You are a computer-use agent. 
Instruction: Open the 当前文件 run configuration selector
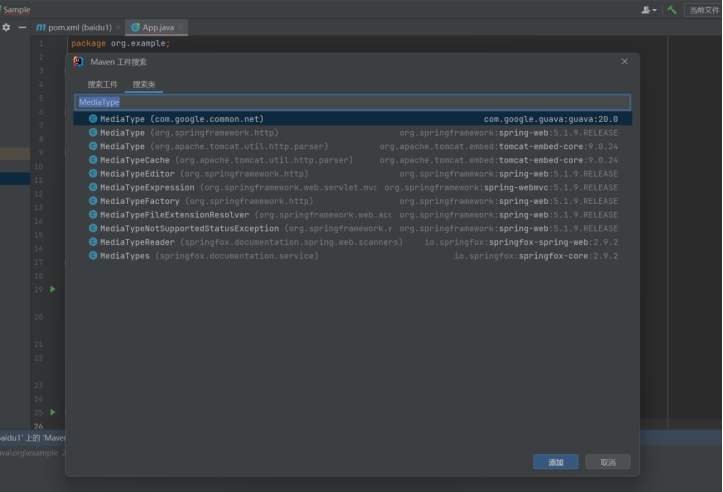pos(703,10)
